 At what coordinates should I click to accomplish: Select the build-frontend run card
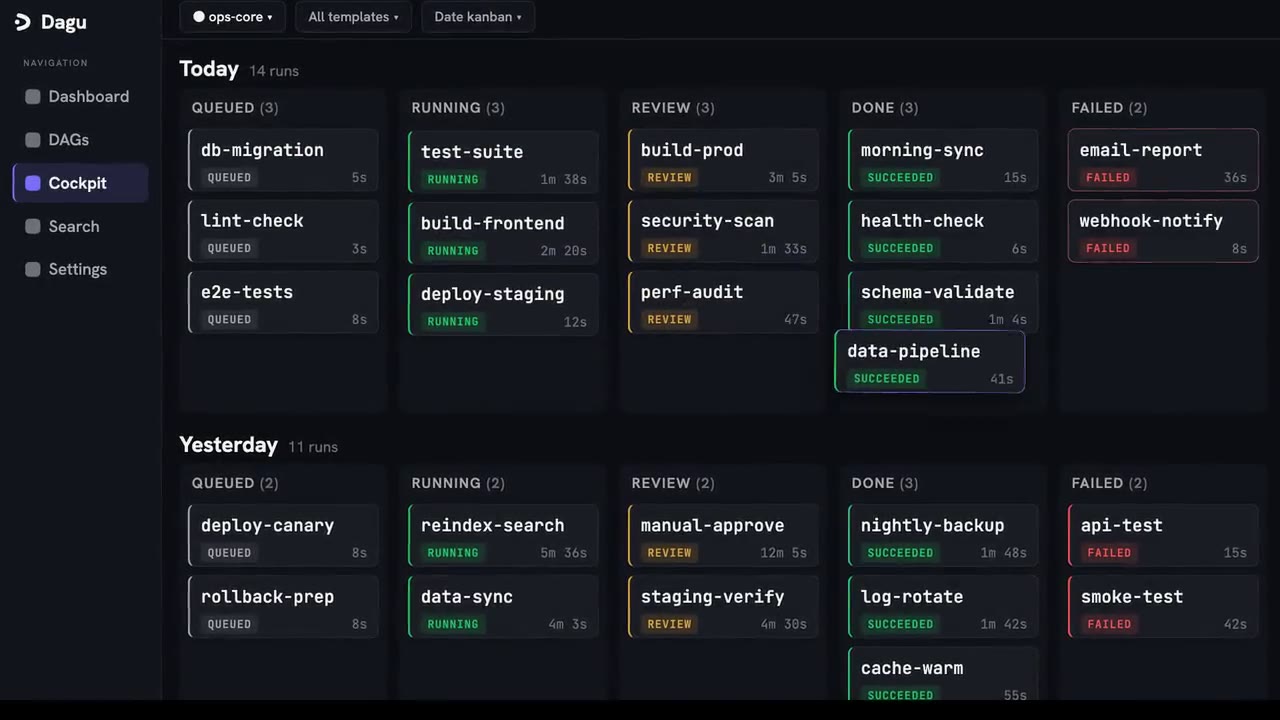[x=503, y=233]
